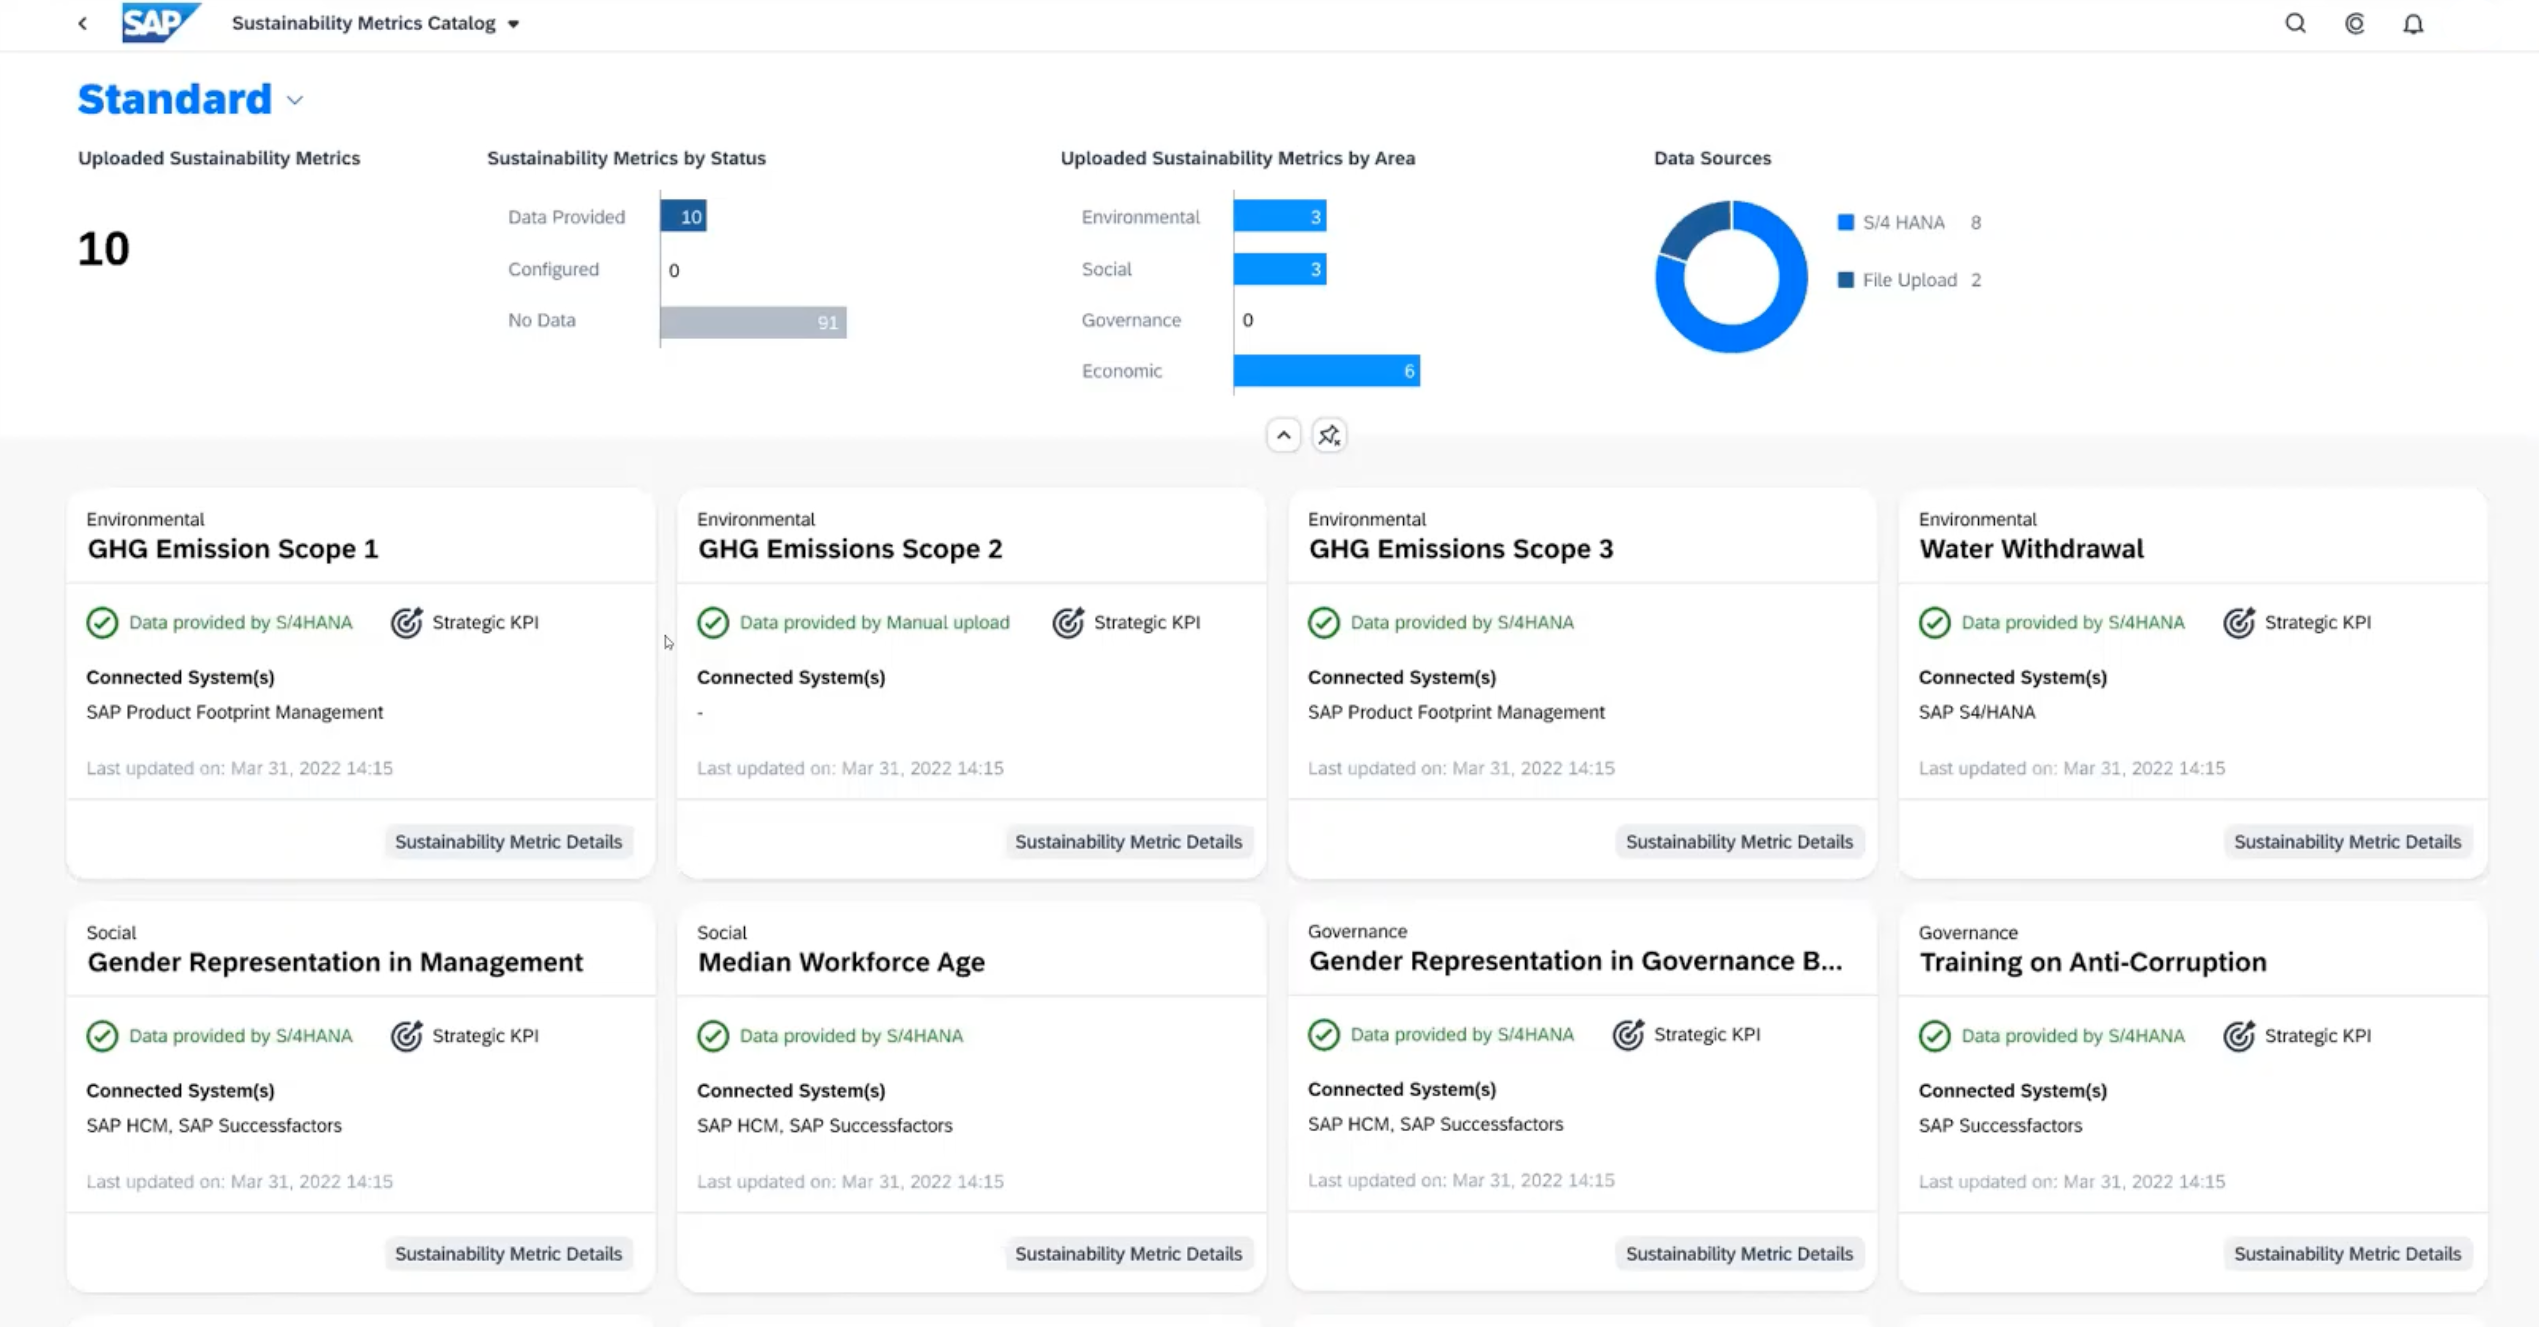Open Sustainability Metric Details for Training on Anti-Corruption
The width and height of the screenshot is (2539, 1327).
pos(2347,1253)
